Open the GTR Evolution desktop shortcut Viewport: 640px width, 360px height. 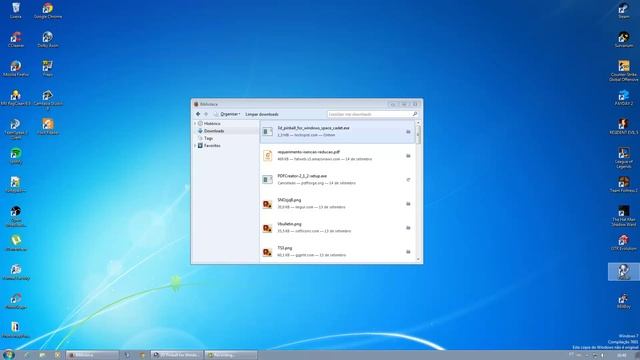coord(623,242)
